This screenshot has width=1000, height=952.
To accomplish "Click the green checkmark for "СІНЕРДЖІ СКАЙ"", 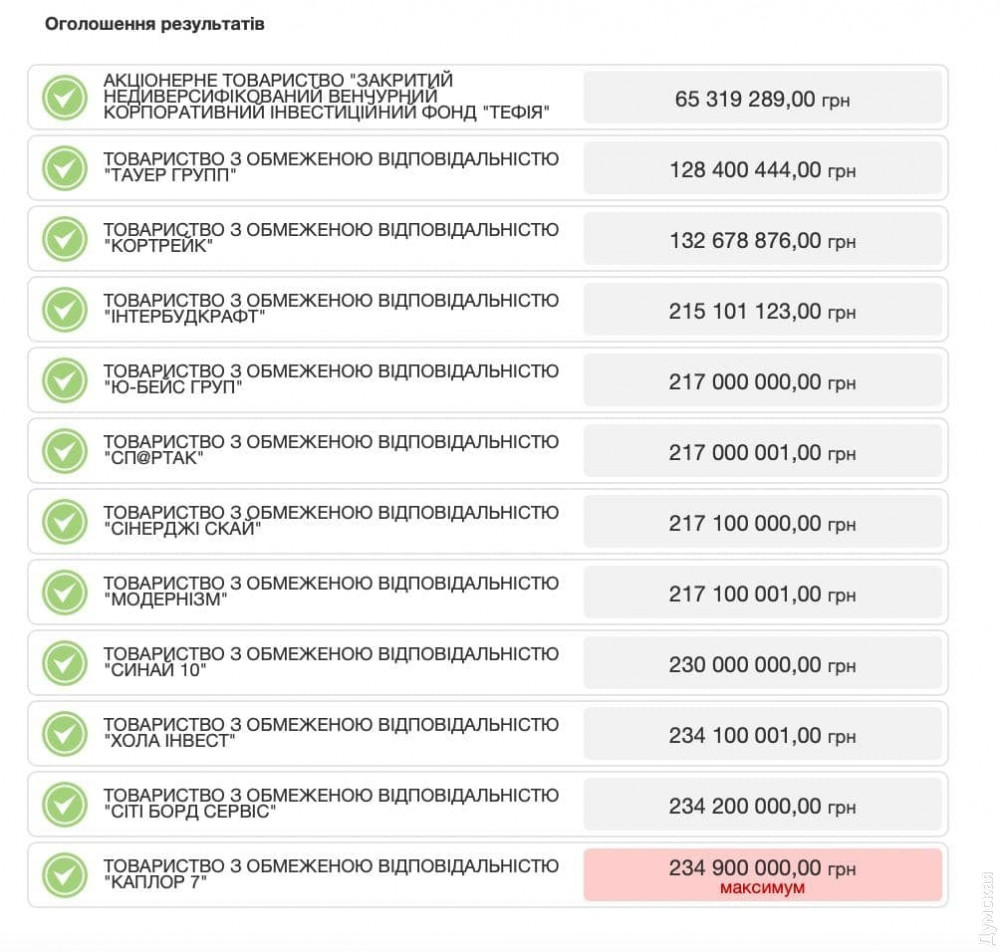I will 65,522.
